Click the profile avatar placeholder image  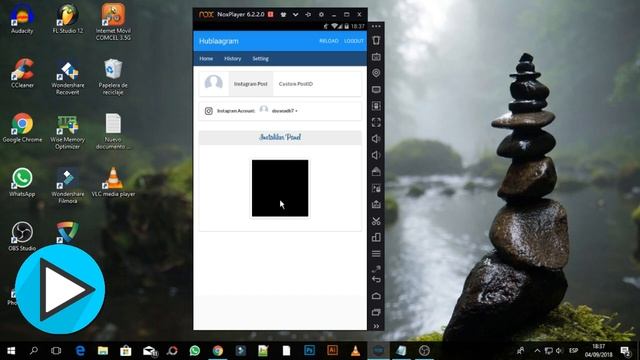coord(213,83)
